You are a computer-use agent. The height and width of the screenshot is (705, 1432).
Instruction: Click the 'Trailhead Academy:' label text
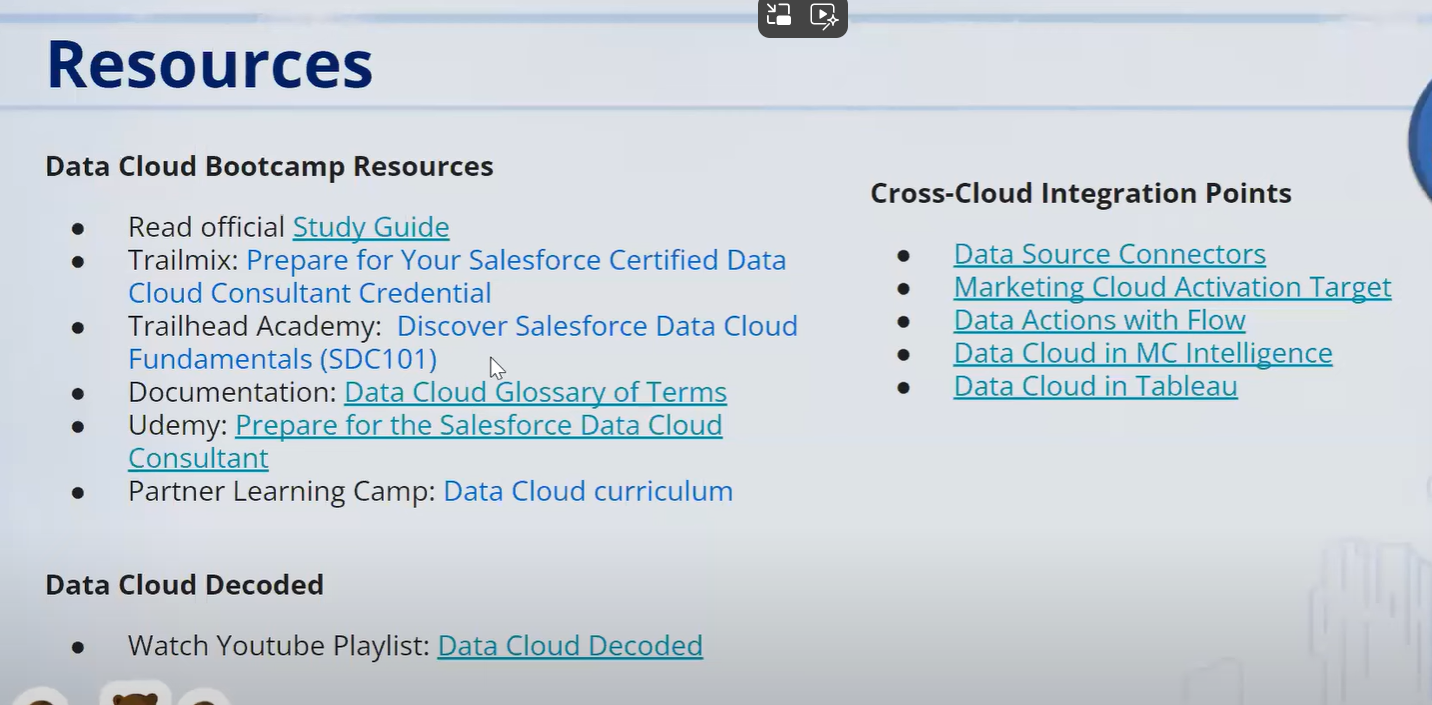(254, 326)
